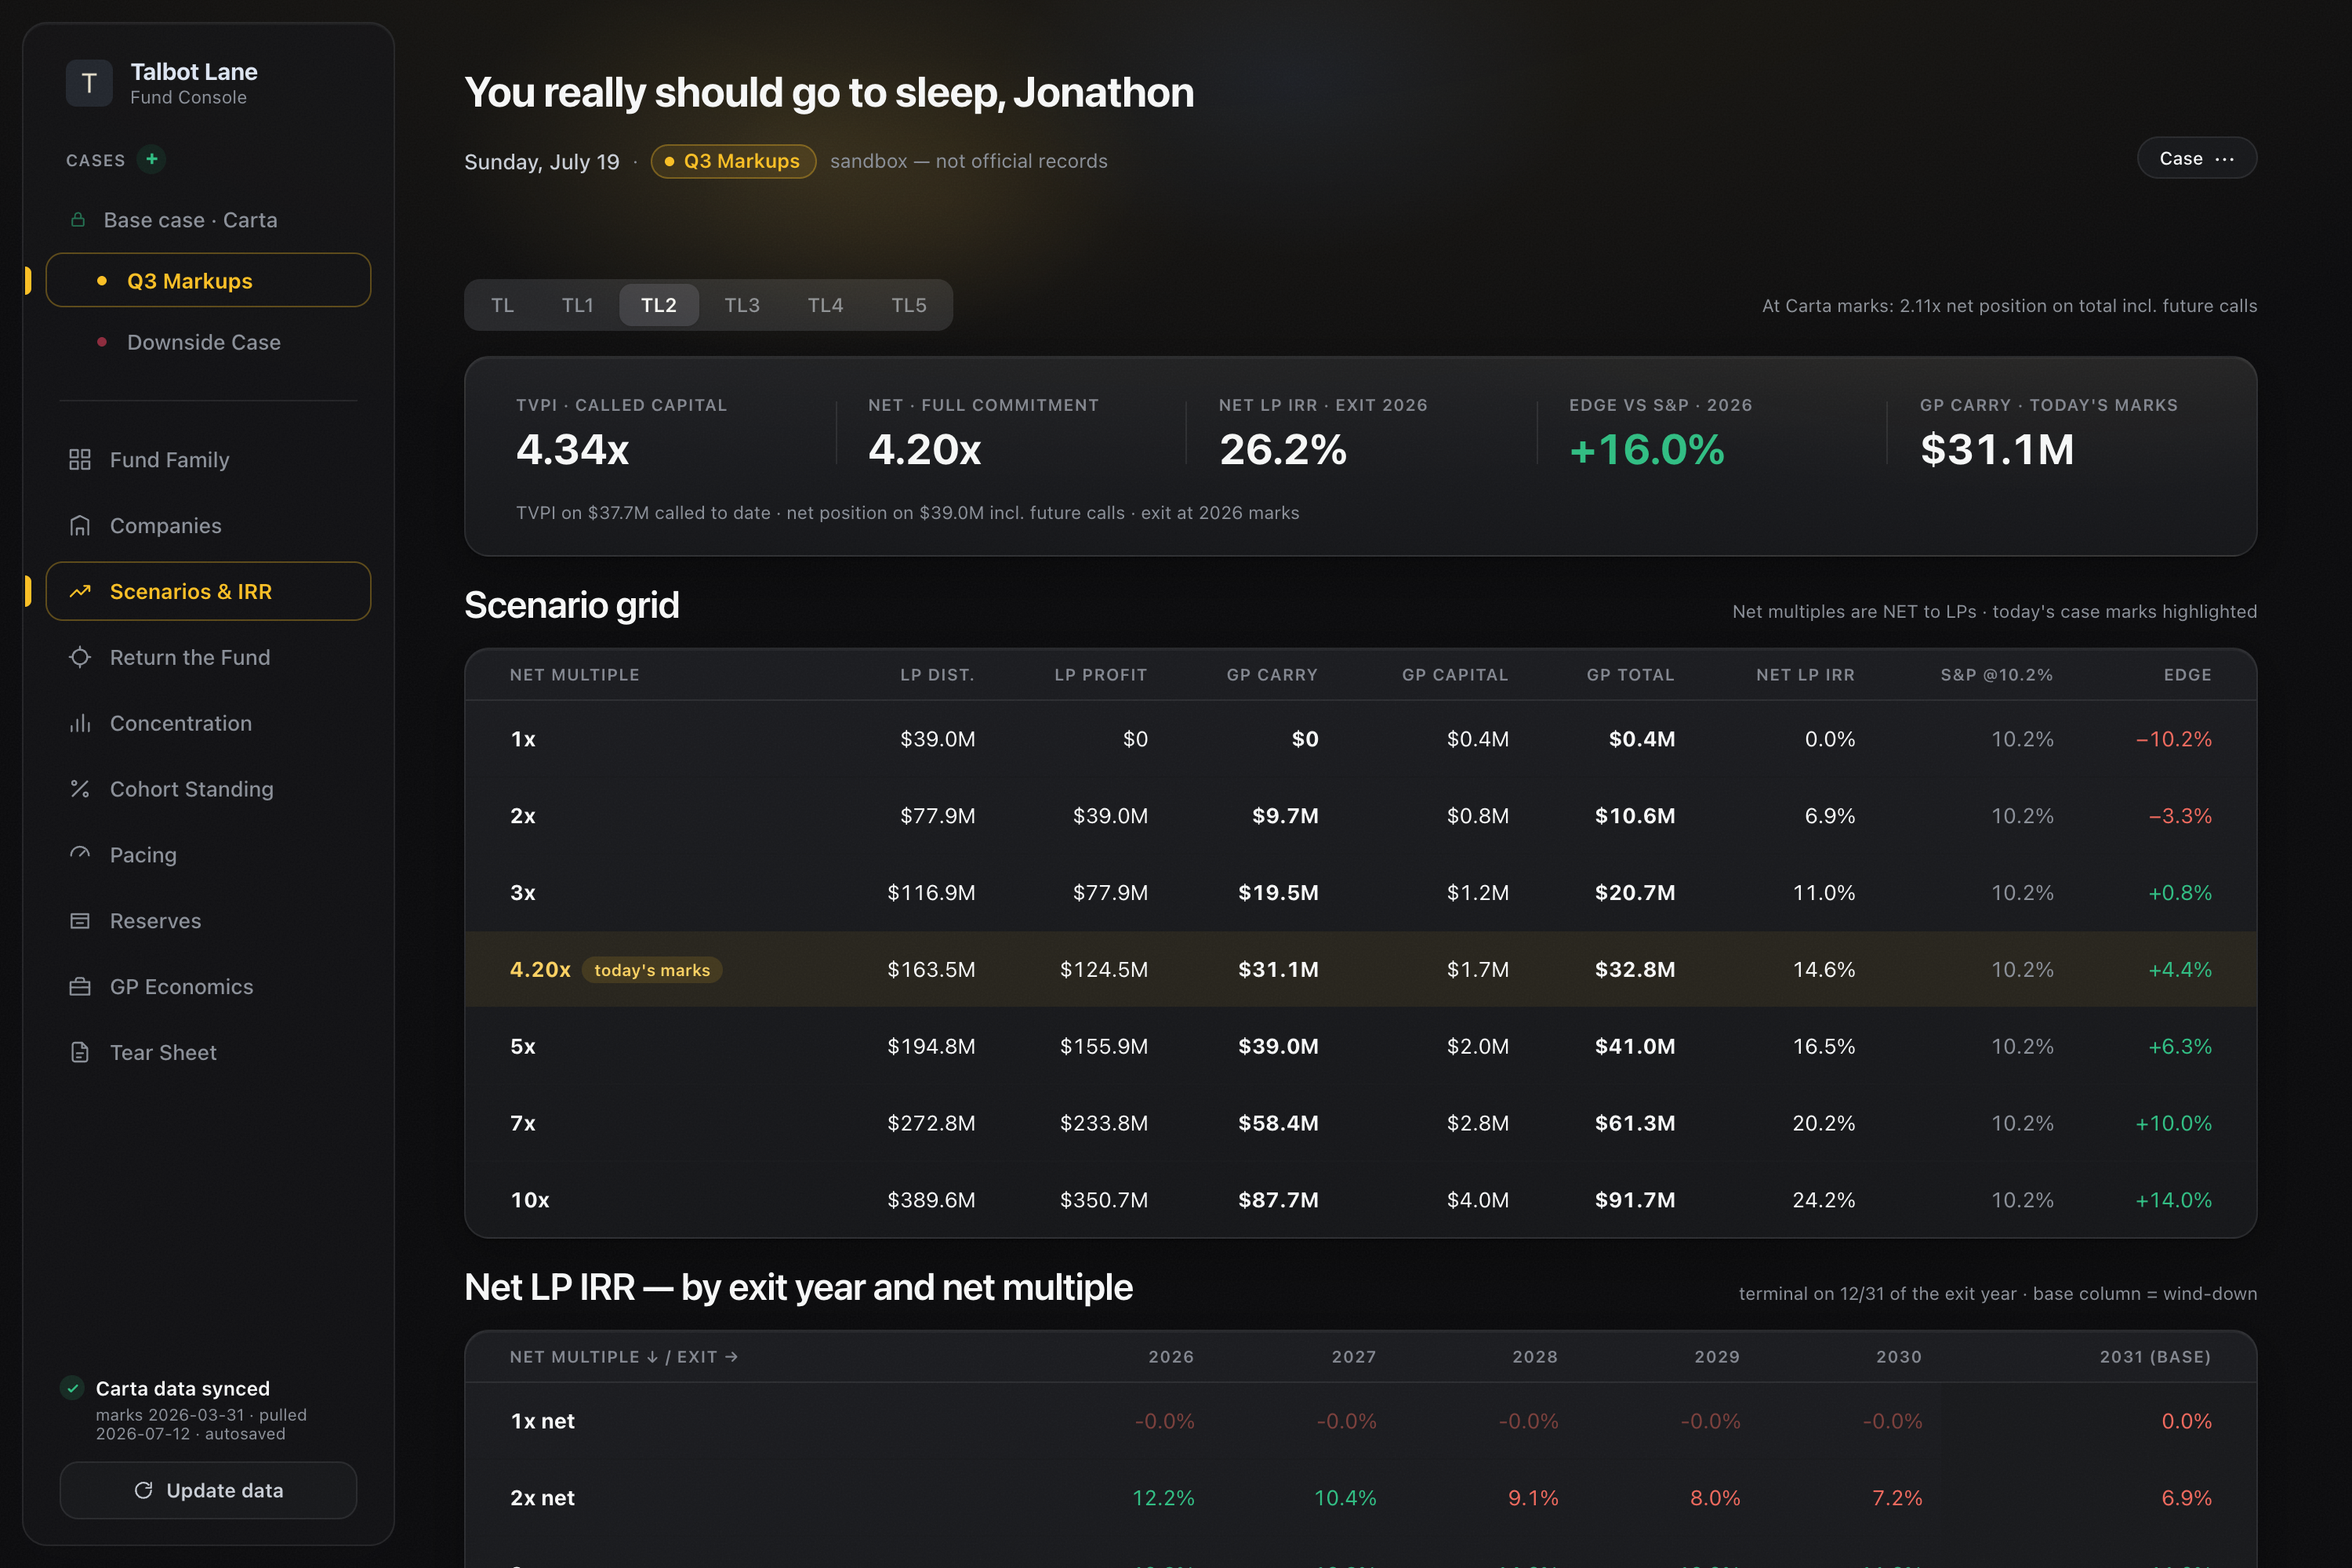Select the Q3 Markups case in sidebar
This screenshot has width=2352, height=1568.
(208, 280)
